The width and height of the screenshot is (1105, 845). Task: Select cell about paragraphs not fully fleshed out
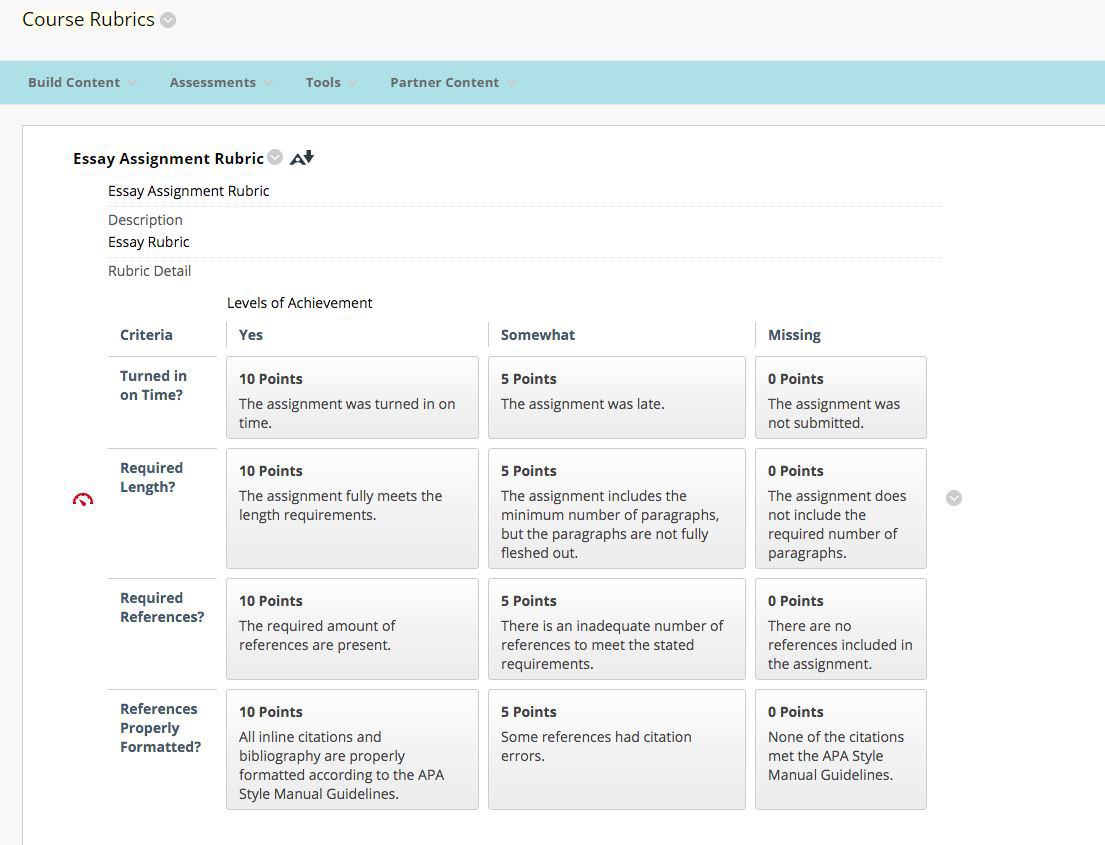pyautogui.click(x=617, y=508)
